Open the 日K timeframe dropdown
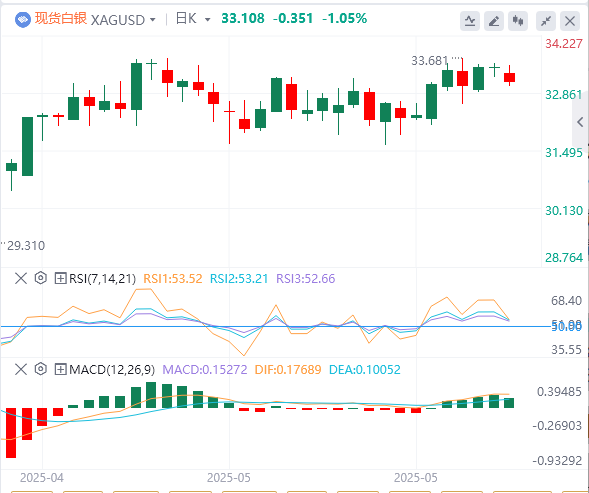The height and width of the screenshot is (493, 589). click(x=208, y=20)
